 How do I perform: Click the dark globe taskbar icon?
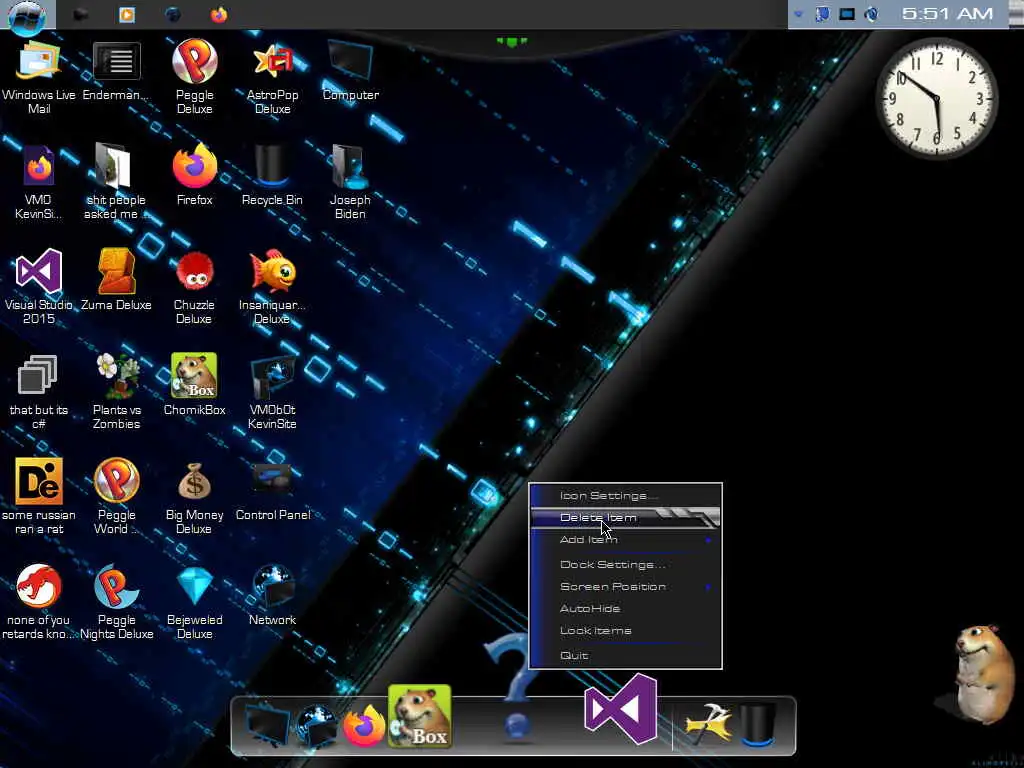(172, 14)
